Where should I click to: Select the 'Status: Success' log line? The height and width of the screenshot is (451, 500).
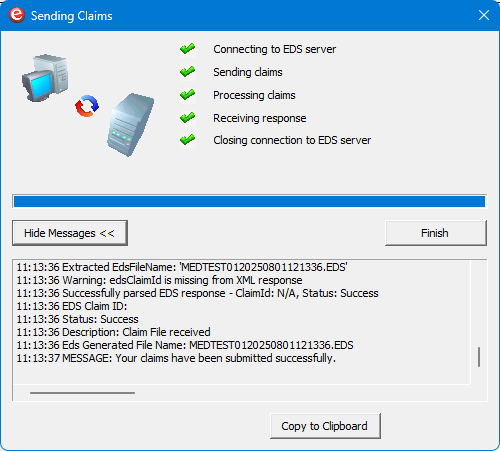[77, 319]
